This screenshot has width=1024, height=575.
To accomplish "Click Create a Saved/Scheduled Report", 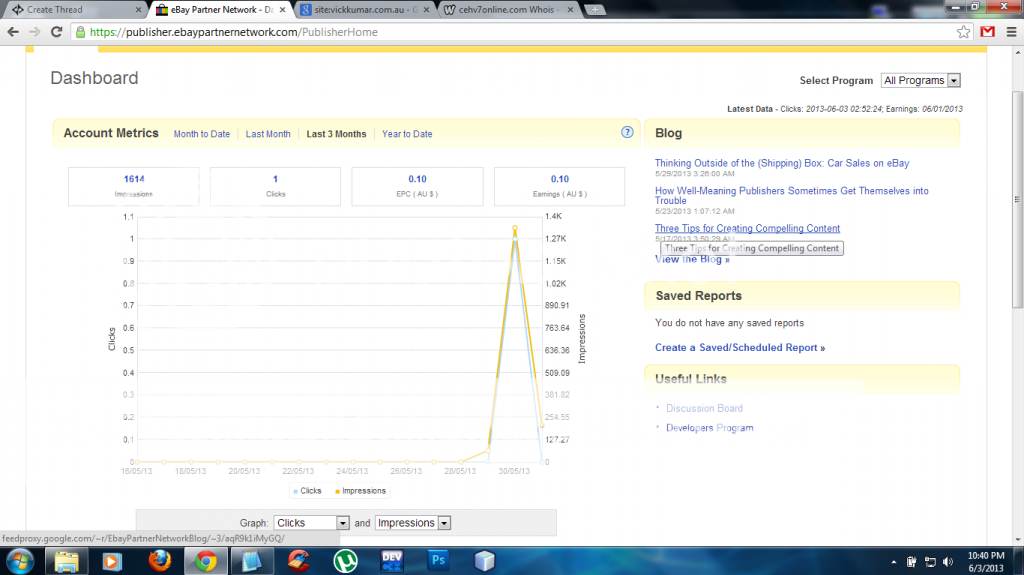I will pyautogui.click(x=740, y=348).
